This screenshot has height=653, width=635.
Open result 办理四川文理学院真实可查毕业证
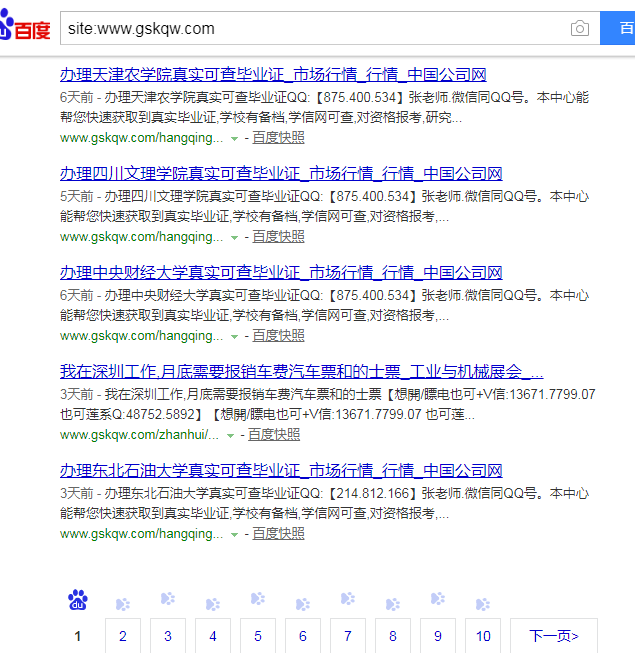pos(281,174)
